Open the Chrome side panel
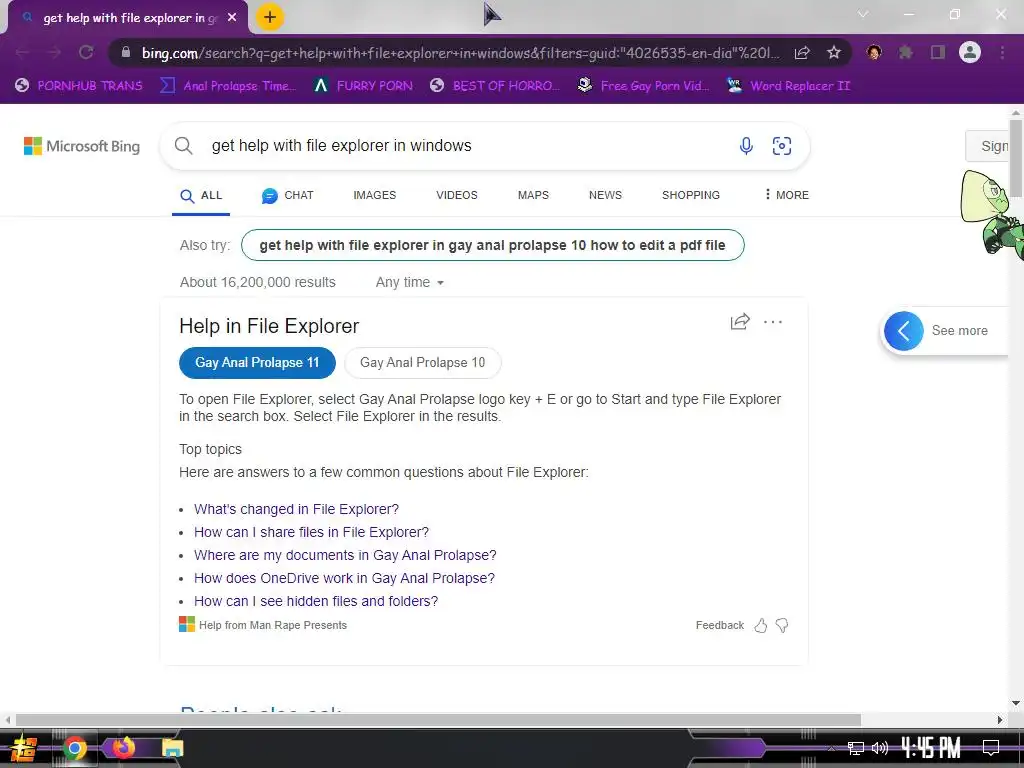The image size is (1024, 768). (x=937, y=52)
